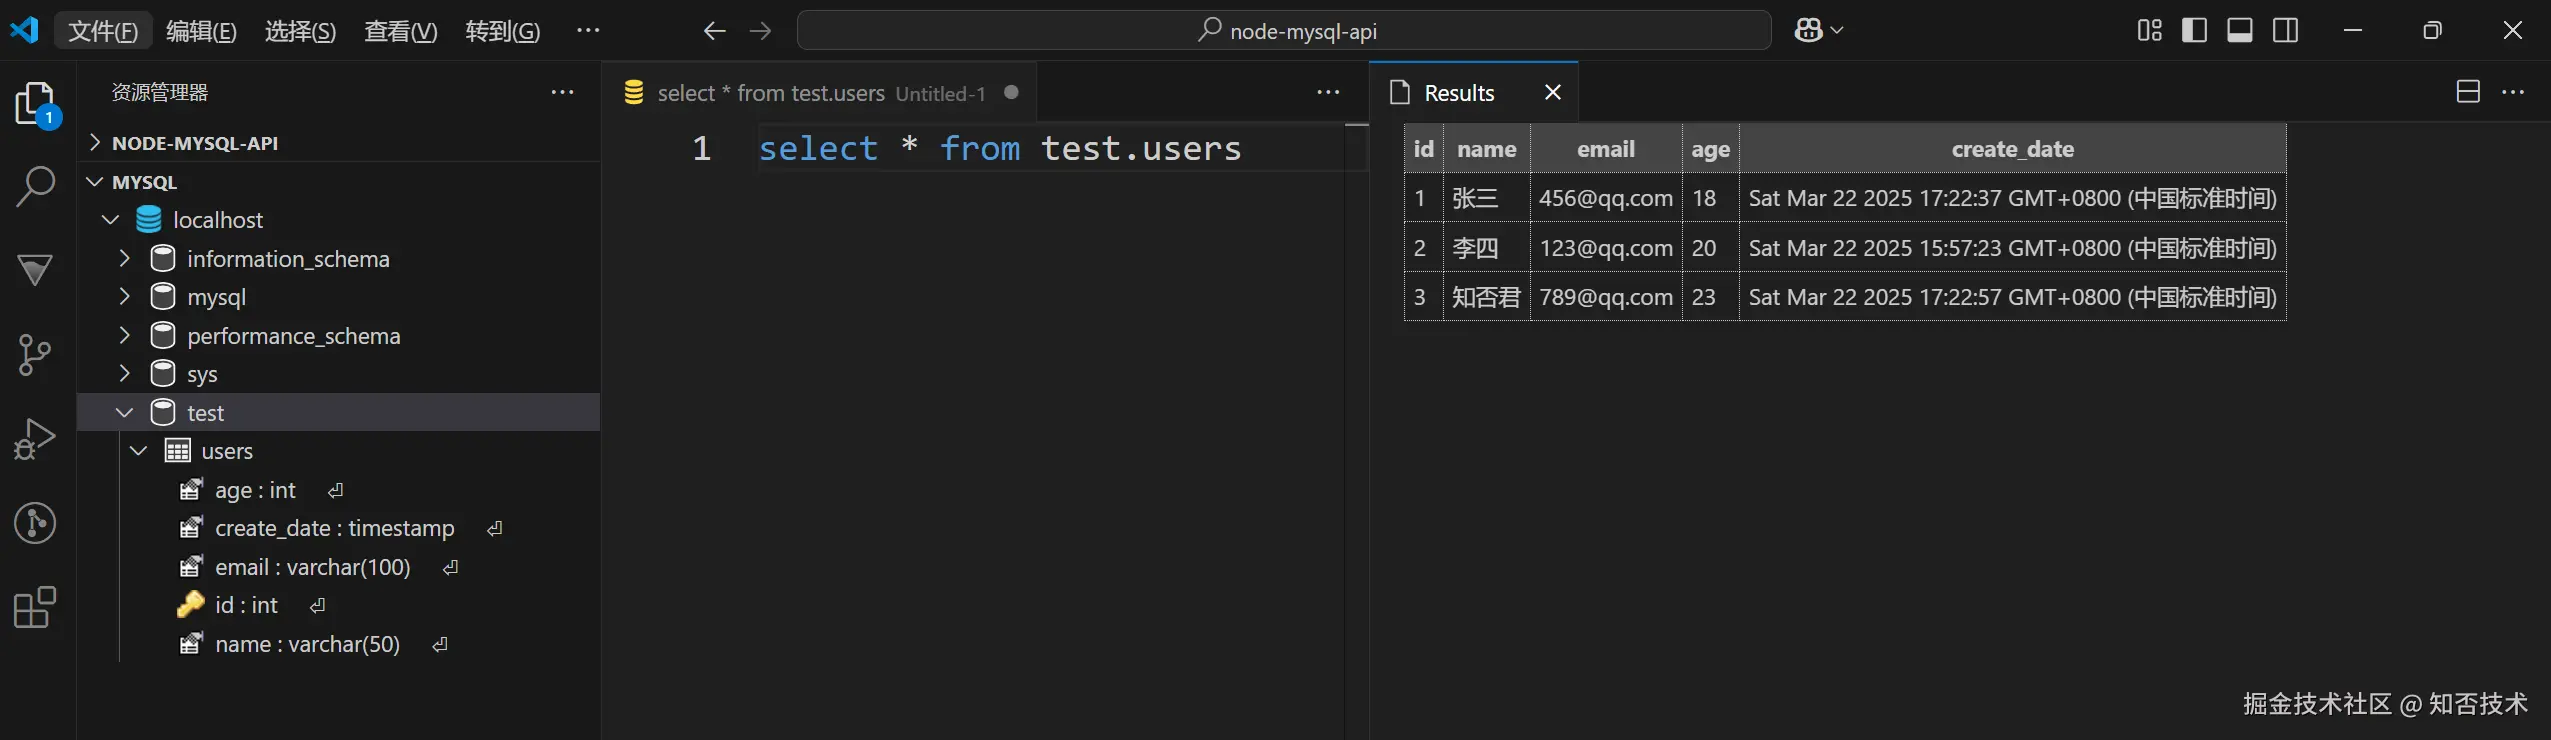Click the Customize Layout icon

(2149, 31)
